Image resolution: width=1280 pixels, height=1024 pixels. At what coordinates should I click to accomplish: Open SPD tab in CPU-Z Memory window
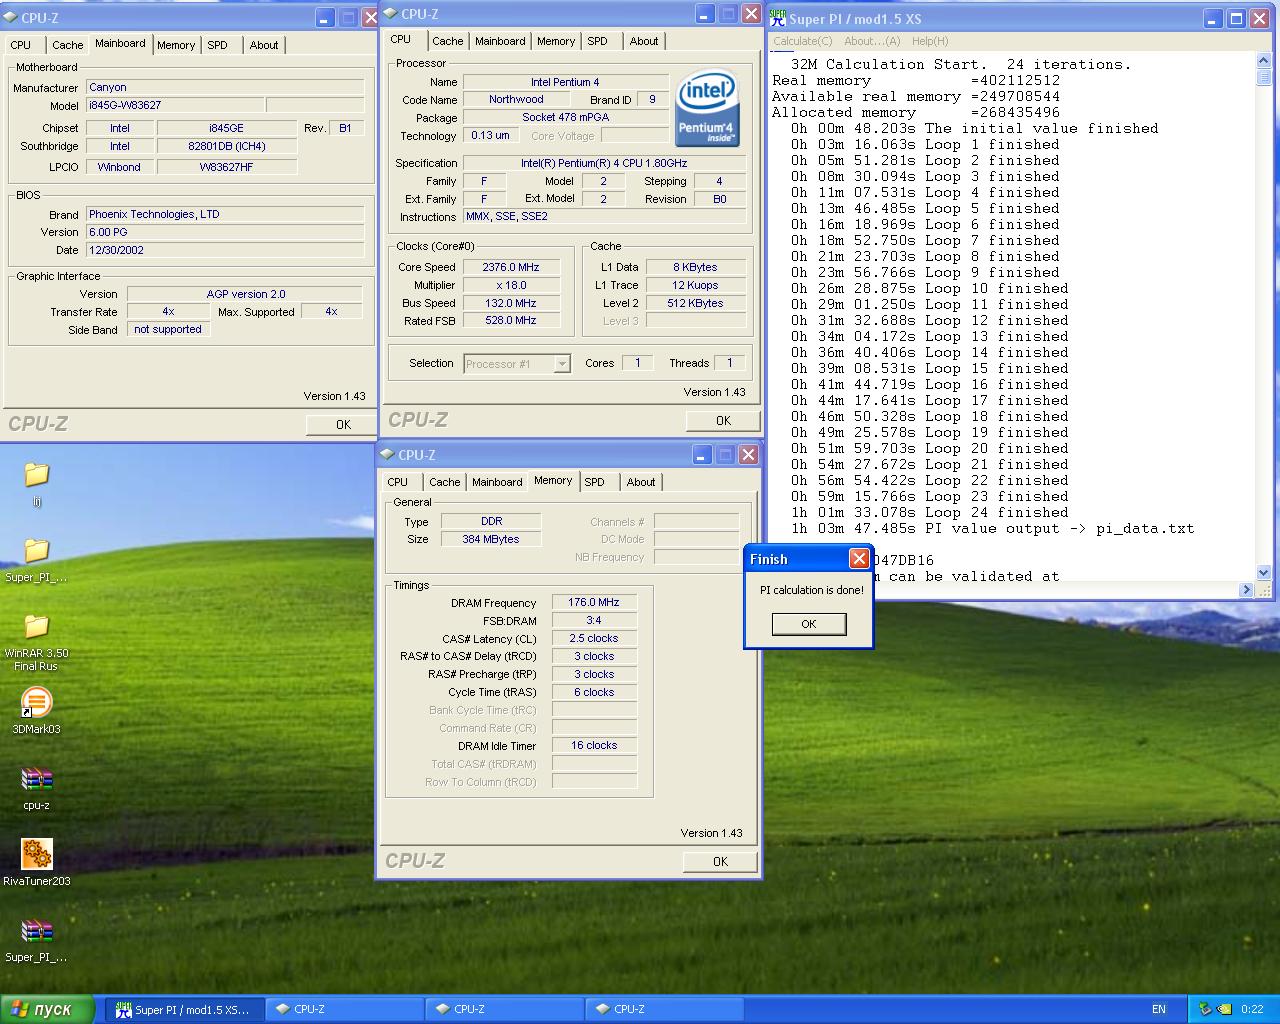pyautogui.click(x=595, y=482)
